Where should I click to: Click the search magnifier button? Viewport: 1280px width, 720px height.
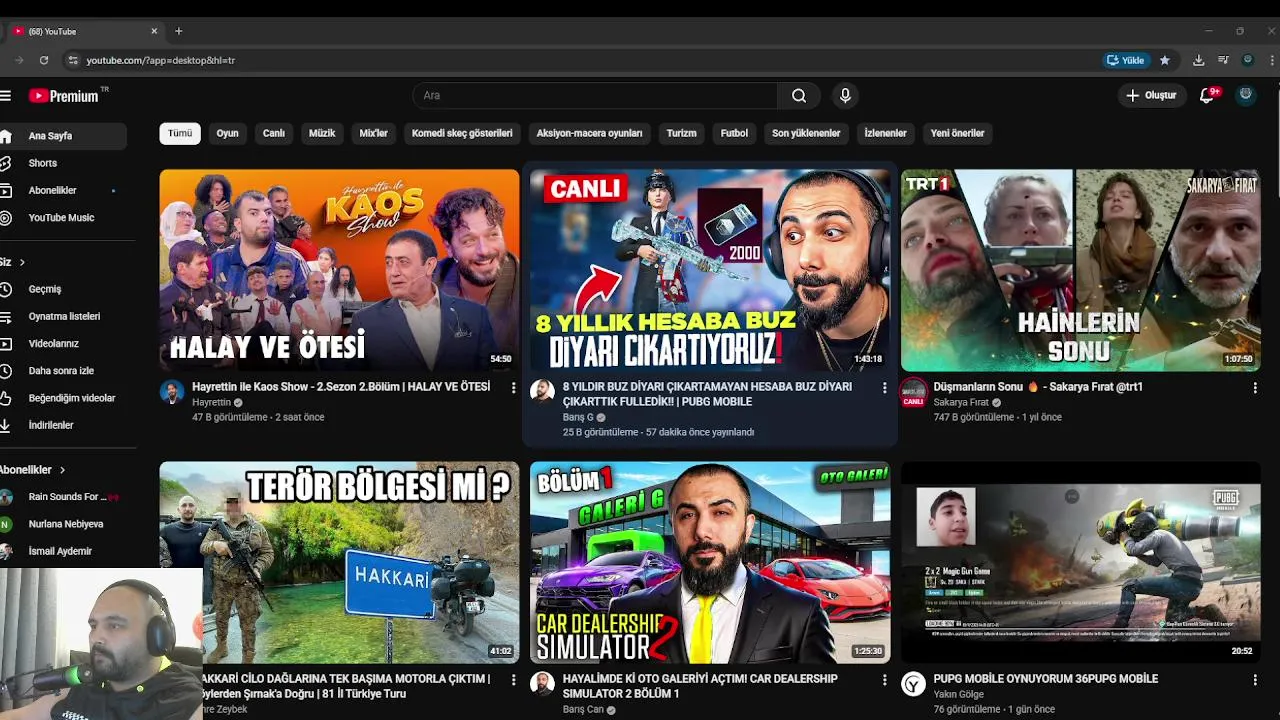[x=799, y=96]
